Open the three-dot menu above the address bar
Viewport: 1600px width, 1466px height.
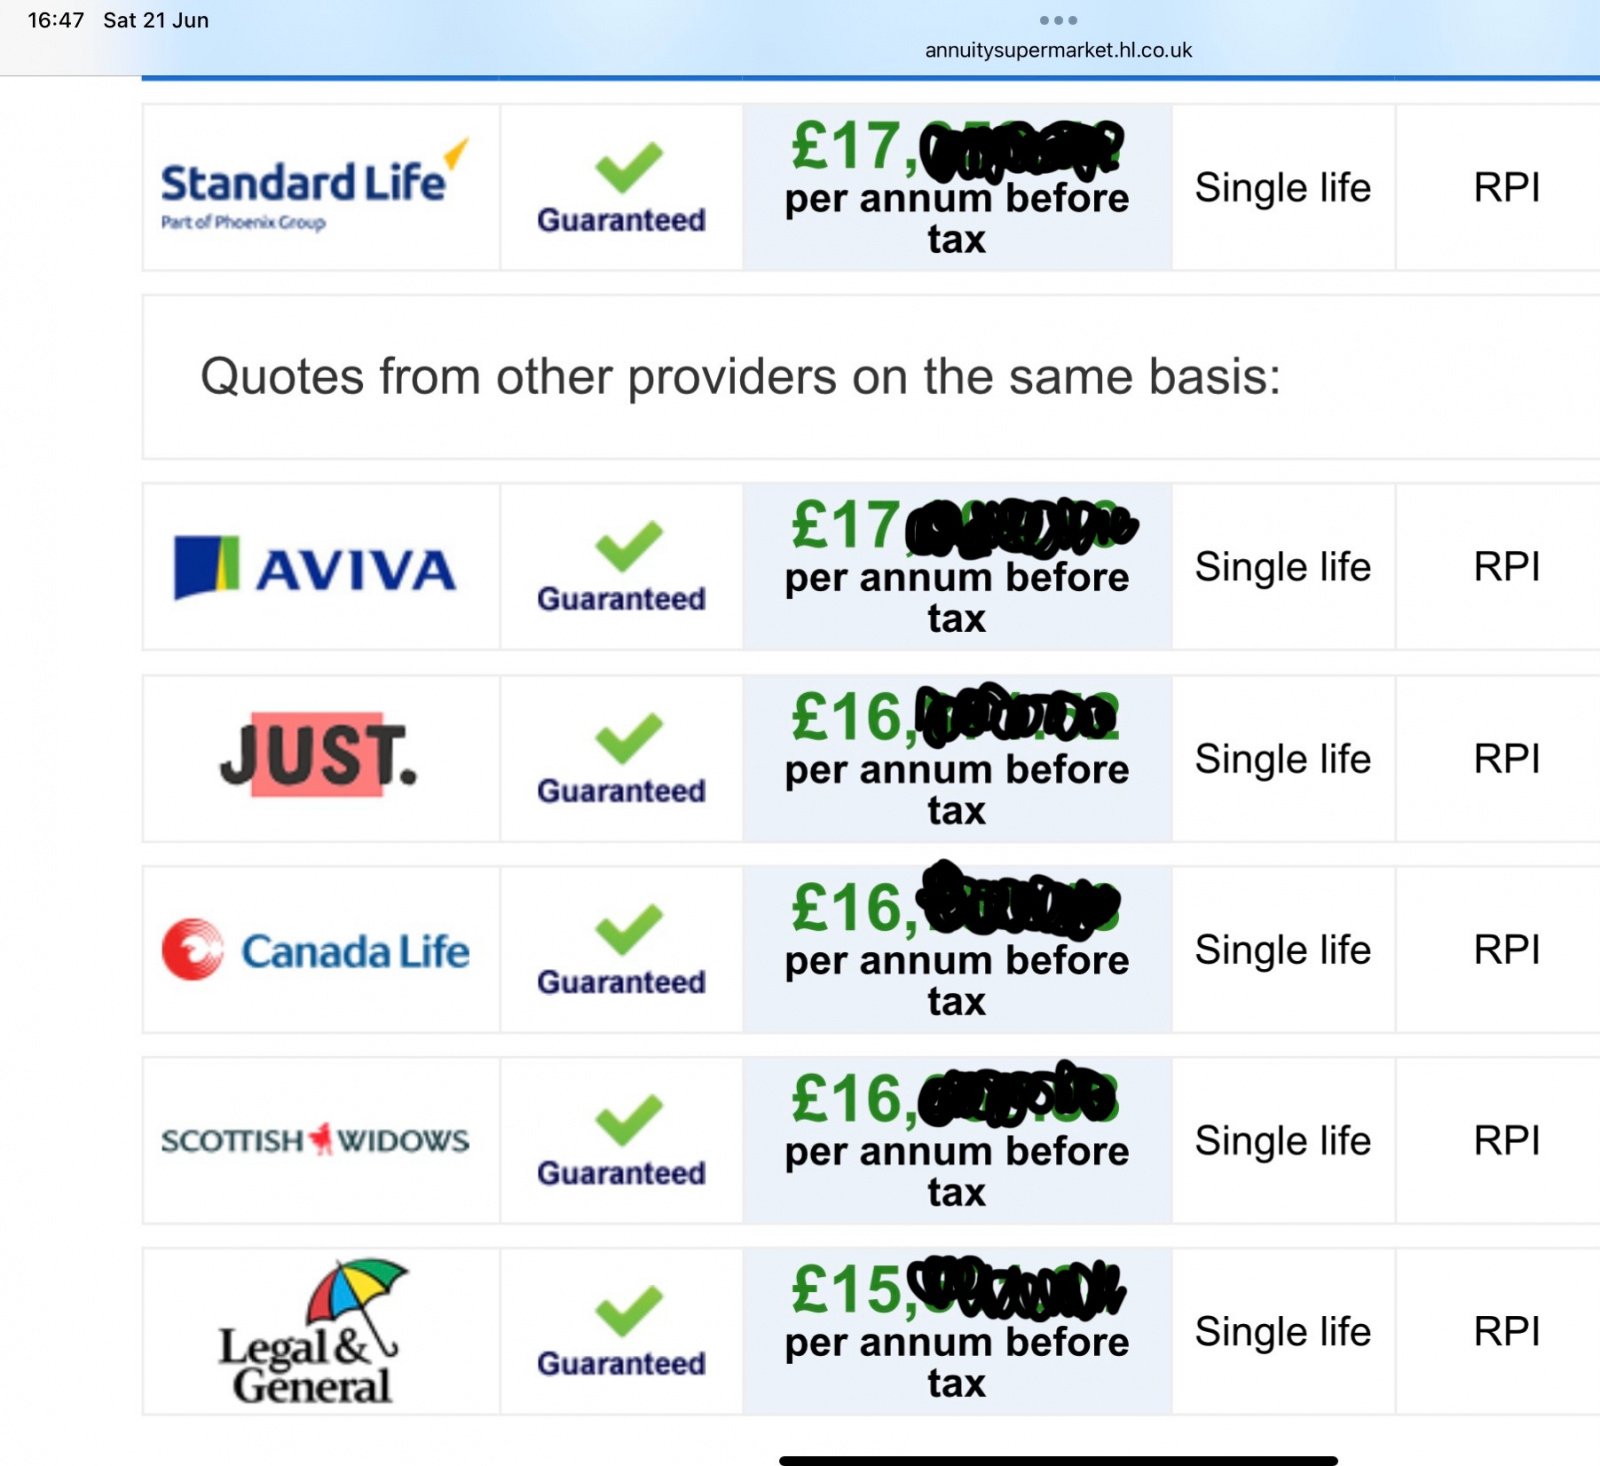tap(1058, 20)
